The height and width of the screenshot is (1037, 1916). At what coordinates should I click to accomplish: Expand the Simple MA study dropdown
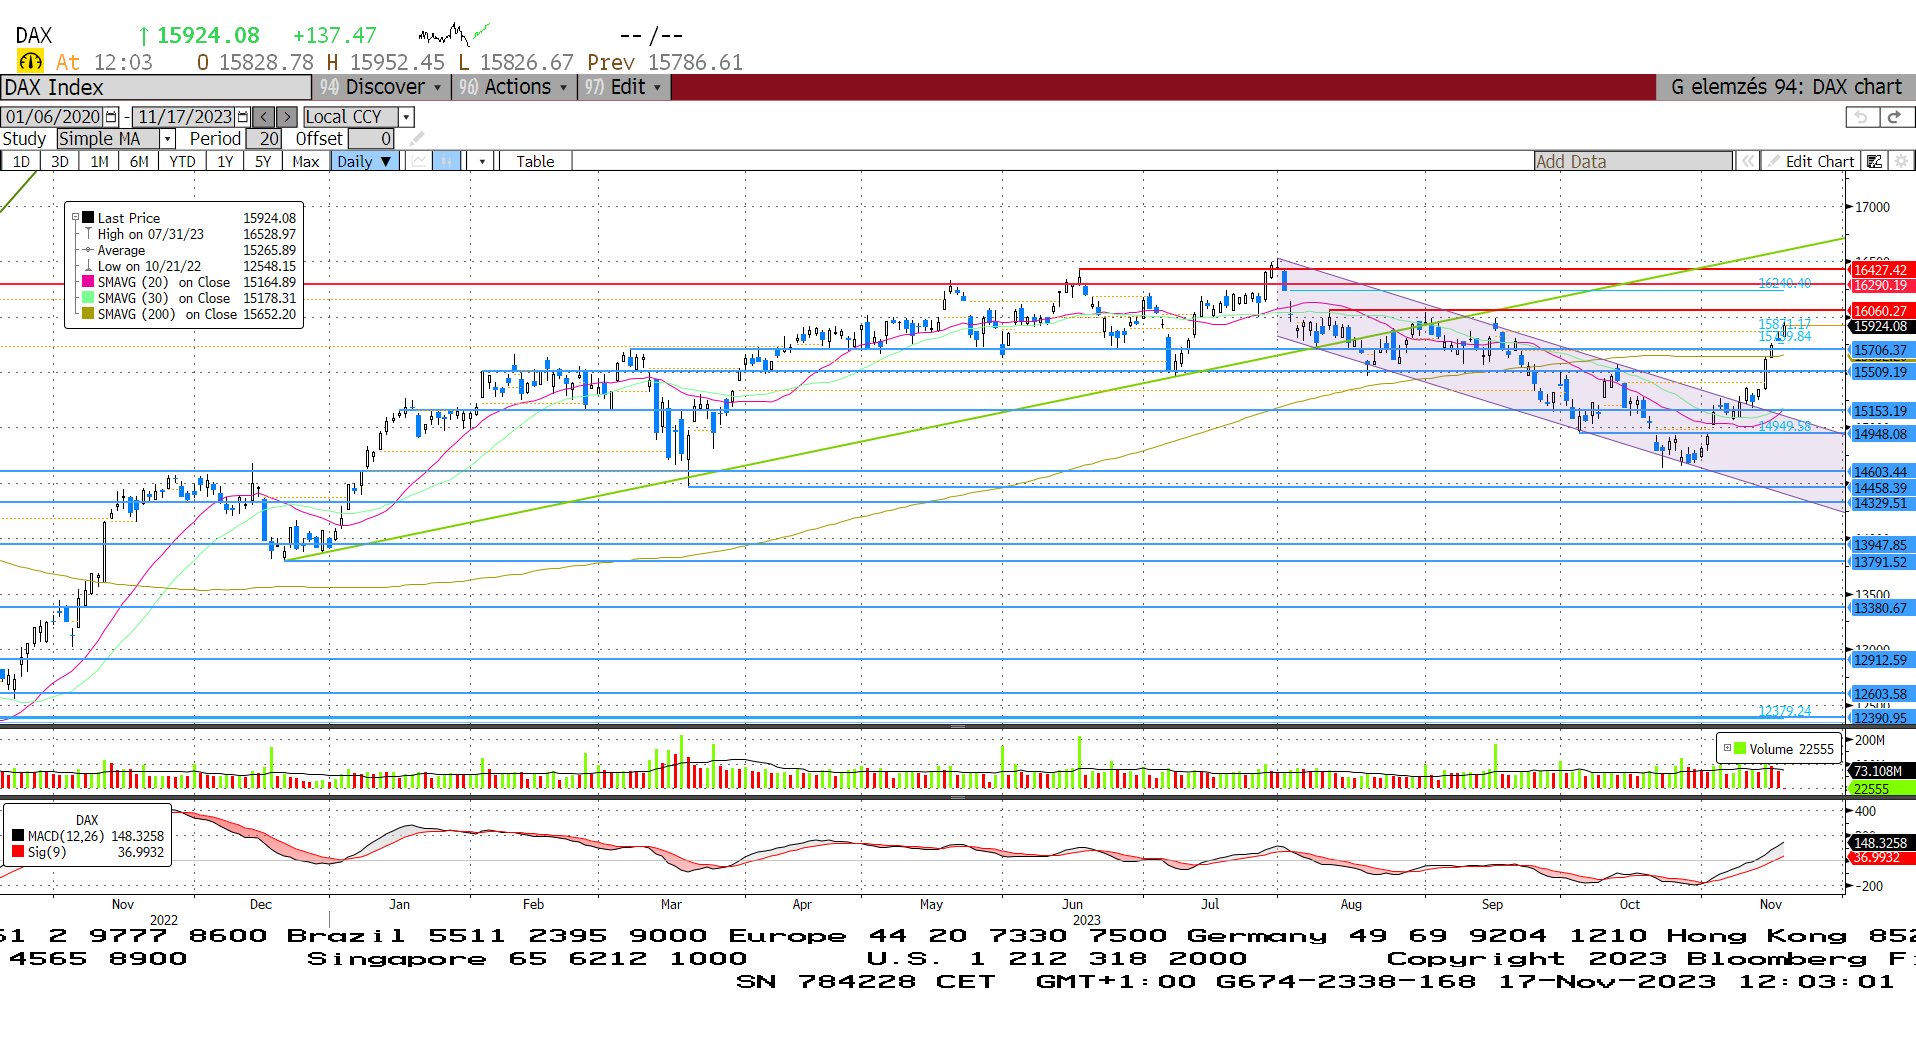[168, 139]
